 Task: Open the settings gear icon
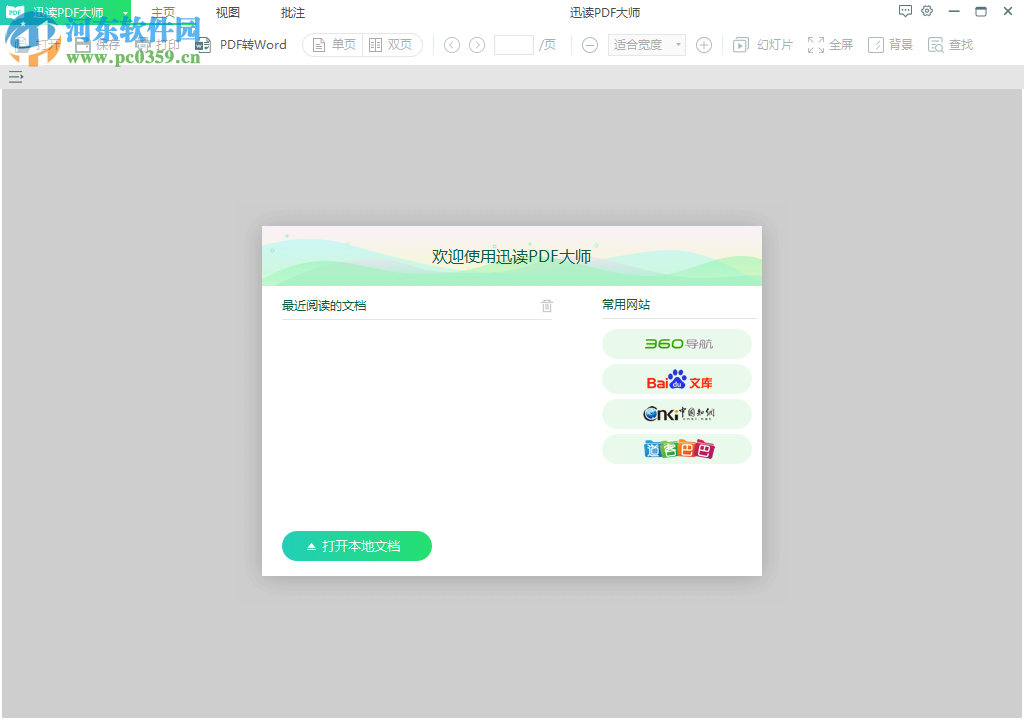[927, 11]
